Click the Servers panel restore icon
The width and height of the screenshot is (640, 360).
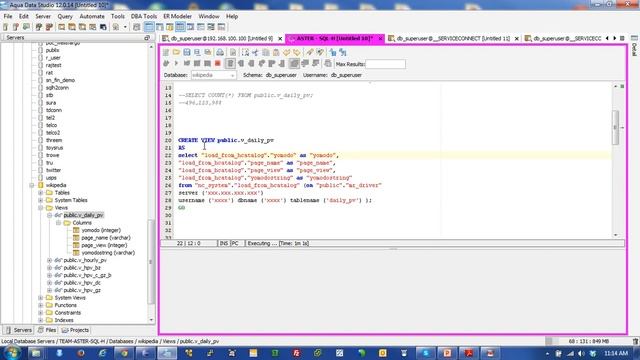pyautogui.click(x=147, y=38)
